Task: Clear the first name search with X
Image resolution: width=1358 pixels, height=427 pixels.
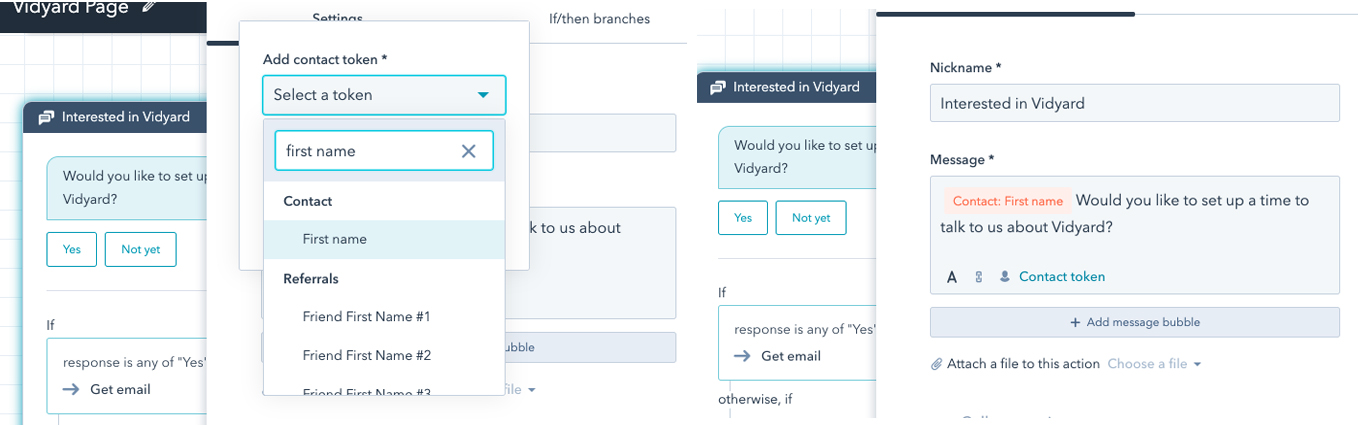Action: pyautogui.click(x=468, y=151)
